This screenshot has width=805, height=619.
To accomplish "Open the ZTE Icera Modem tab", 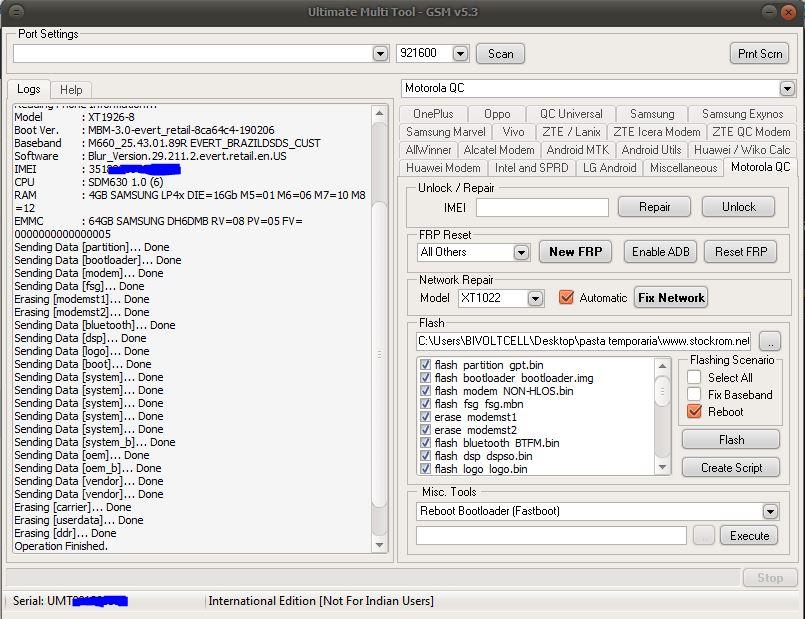I will tap(657, 132).
